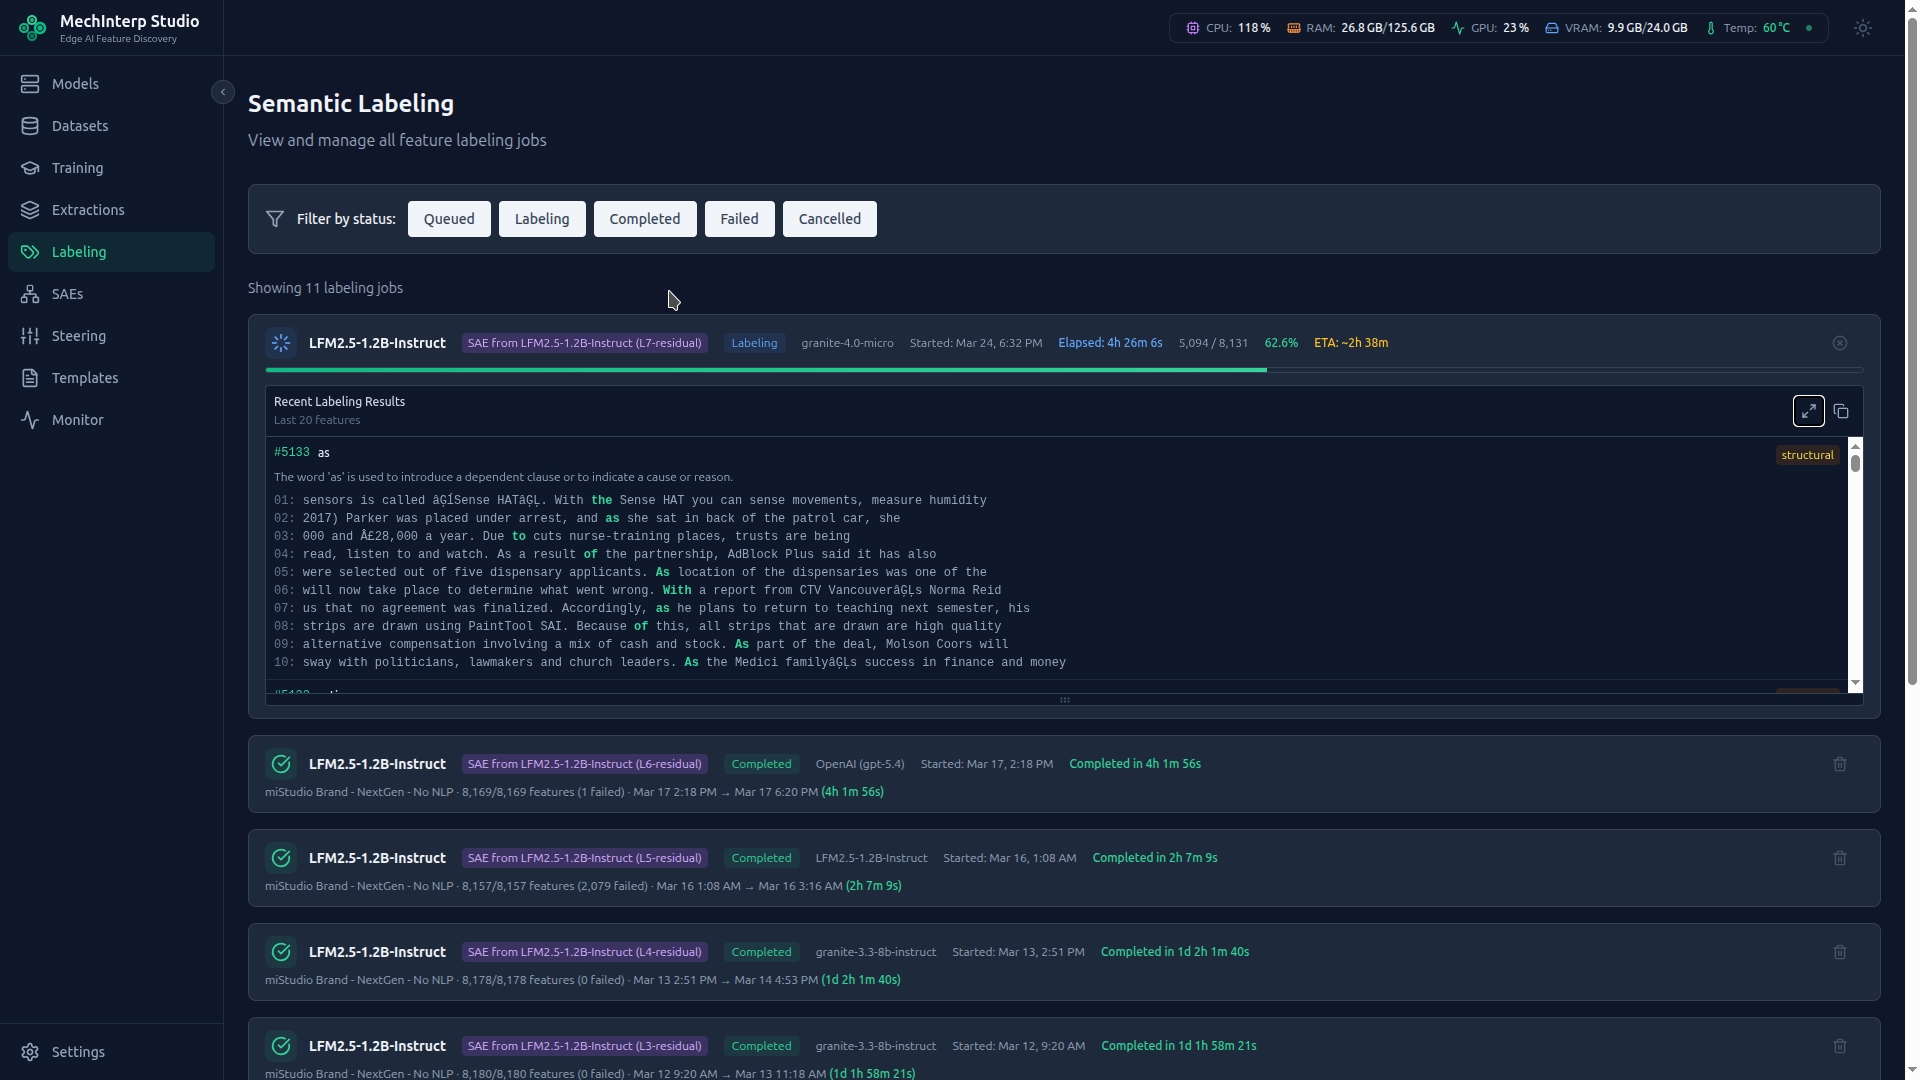The width and height of the screenshot is (1920, 1080).
Task: Click the RAM memory icon in status bar
Action: 1293,28
